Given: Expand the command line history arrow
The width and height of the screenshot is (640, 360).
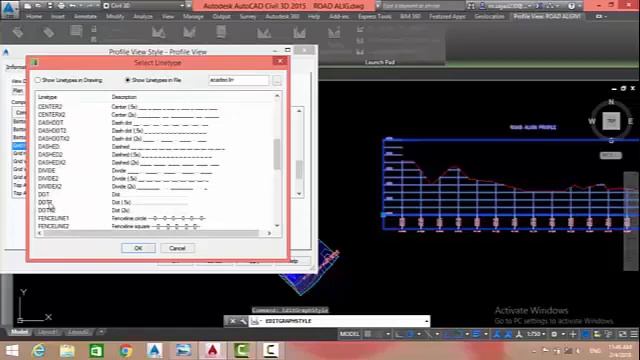Looking at the screenshot, I should pos(426,321).
